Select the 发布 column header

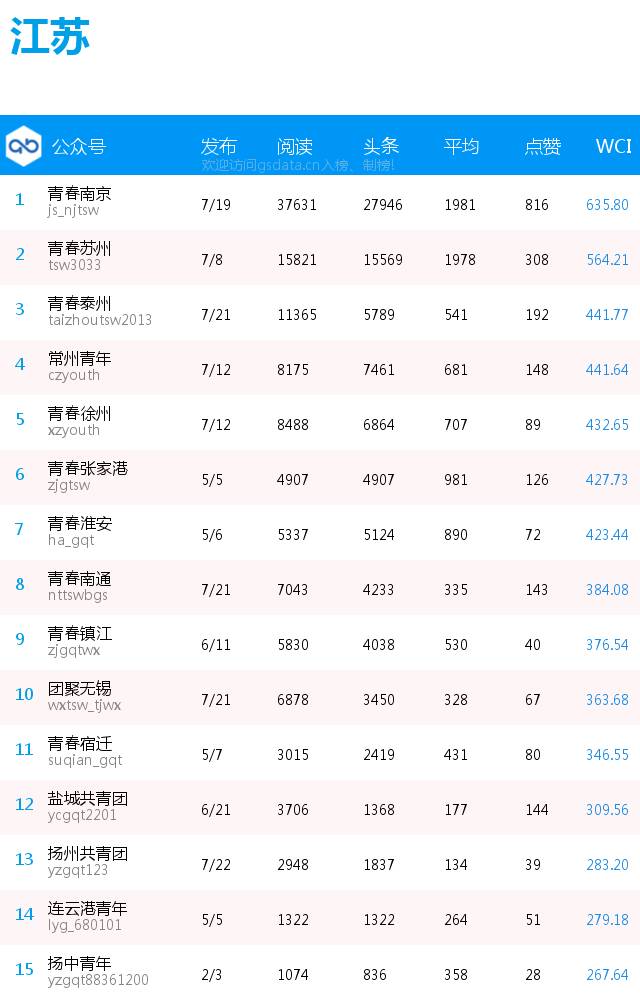pyautogui.click(x=219, y=146)
